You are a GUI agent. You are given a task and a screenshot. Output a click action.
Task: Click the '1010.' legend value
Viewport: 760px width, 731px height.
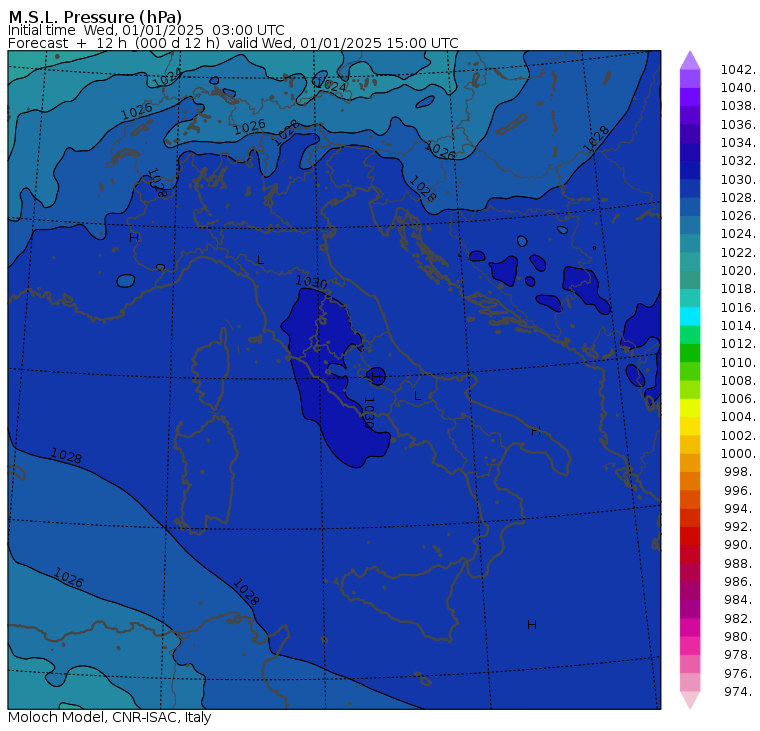pyautogui.click(x=738, y=362)
